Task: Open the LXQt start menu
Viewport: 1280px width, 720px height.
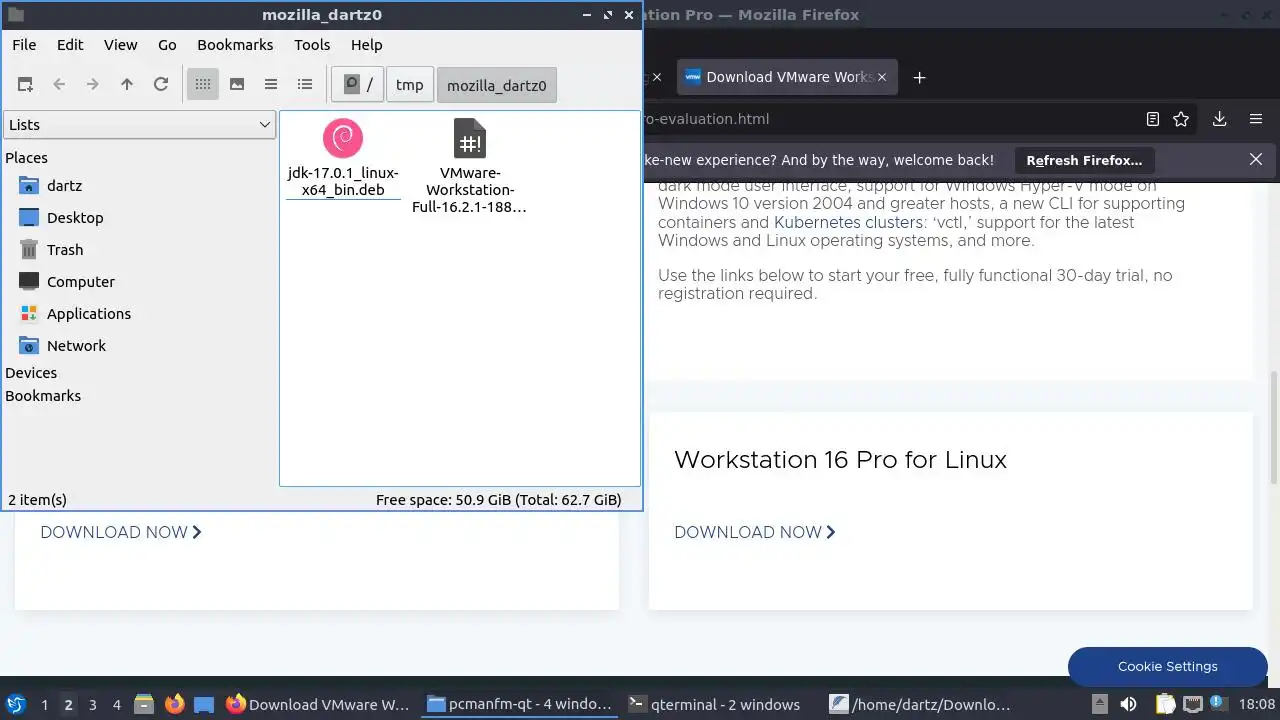Action: 16,705
